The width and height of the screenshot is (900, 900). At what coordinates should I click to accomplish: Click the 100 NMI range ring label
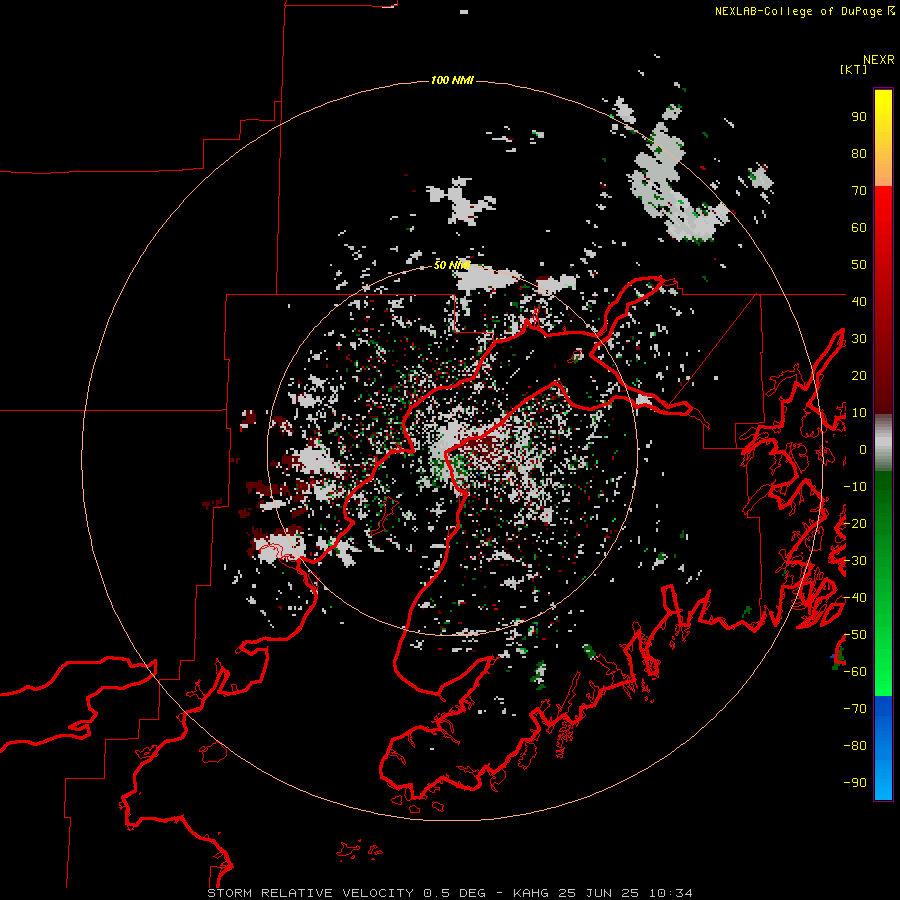tap(452, 80)
